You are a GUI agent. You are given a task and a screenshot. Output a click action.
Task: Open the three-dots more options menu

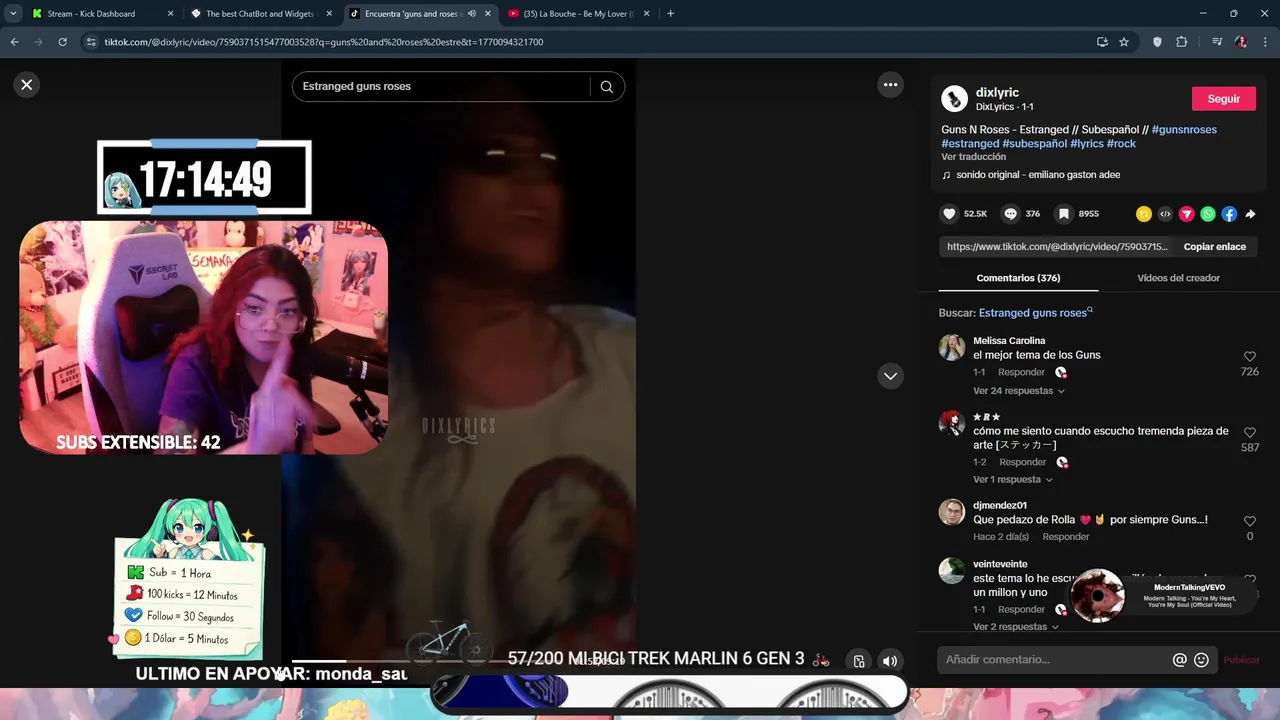coord(890,85)
